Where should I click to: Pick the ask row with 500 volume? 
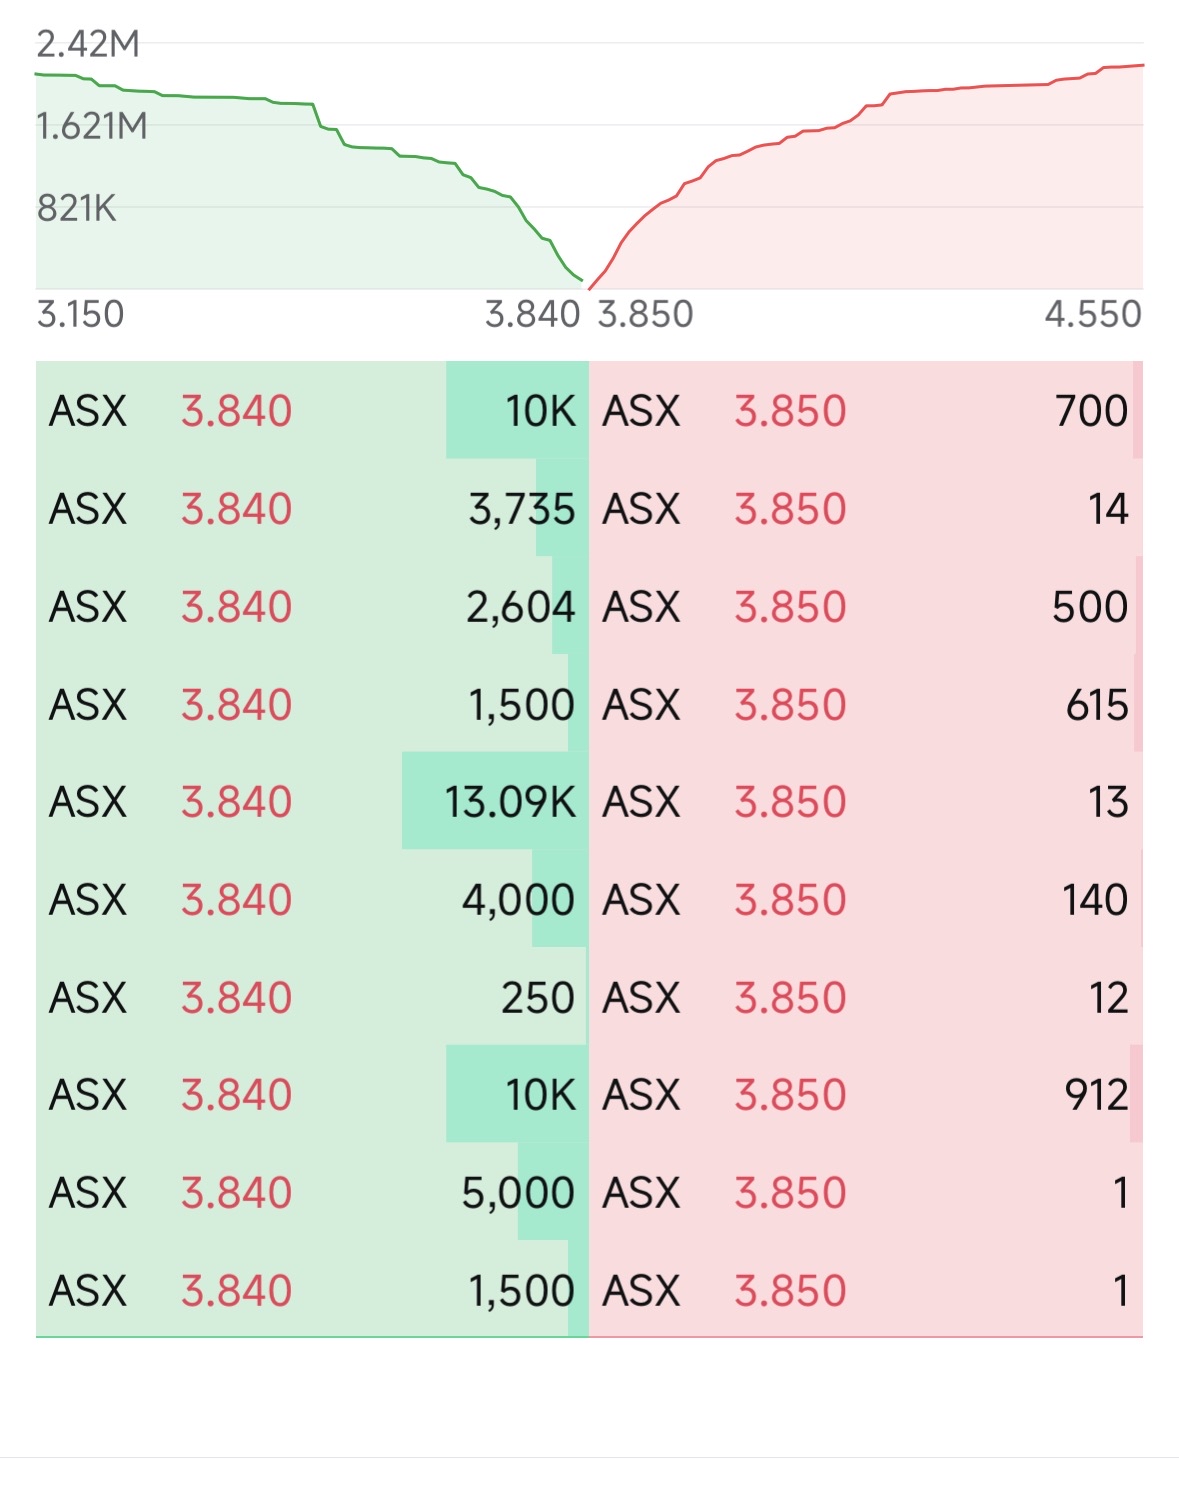coord(865,607)
